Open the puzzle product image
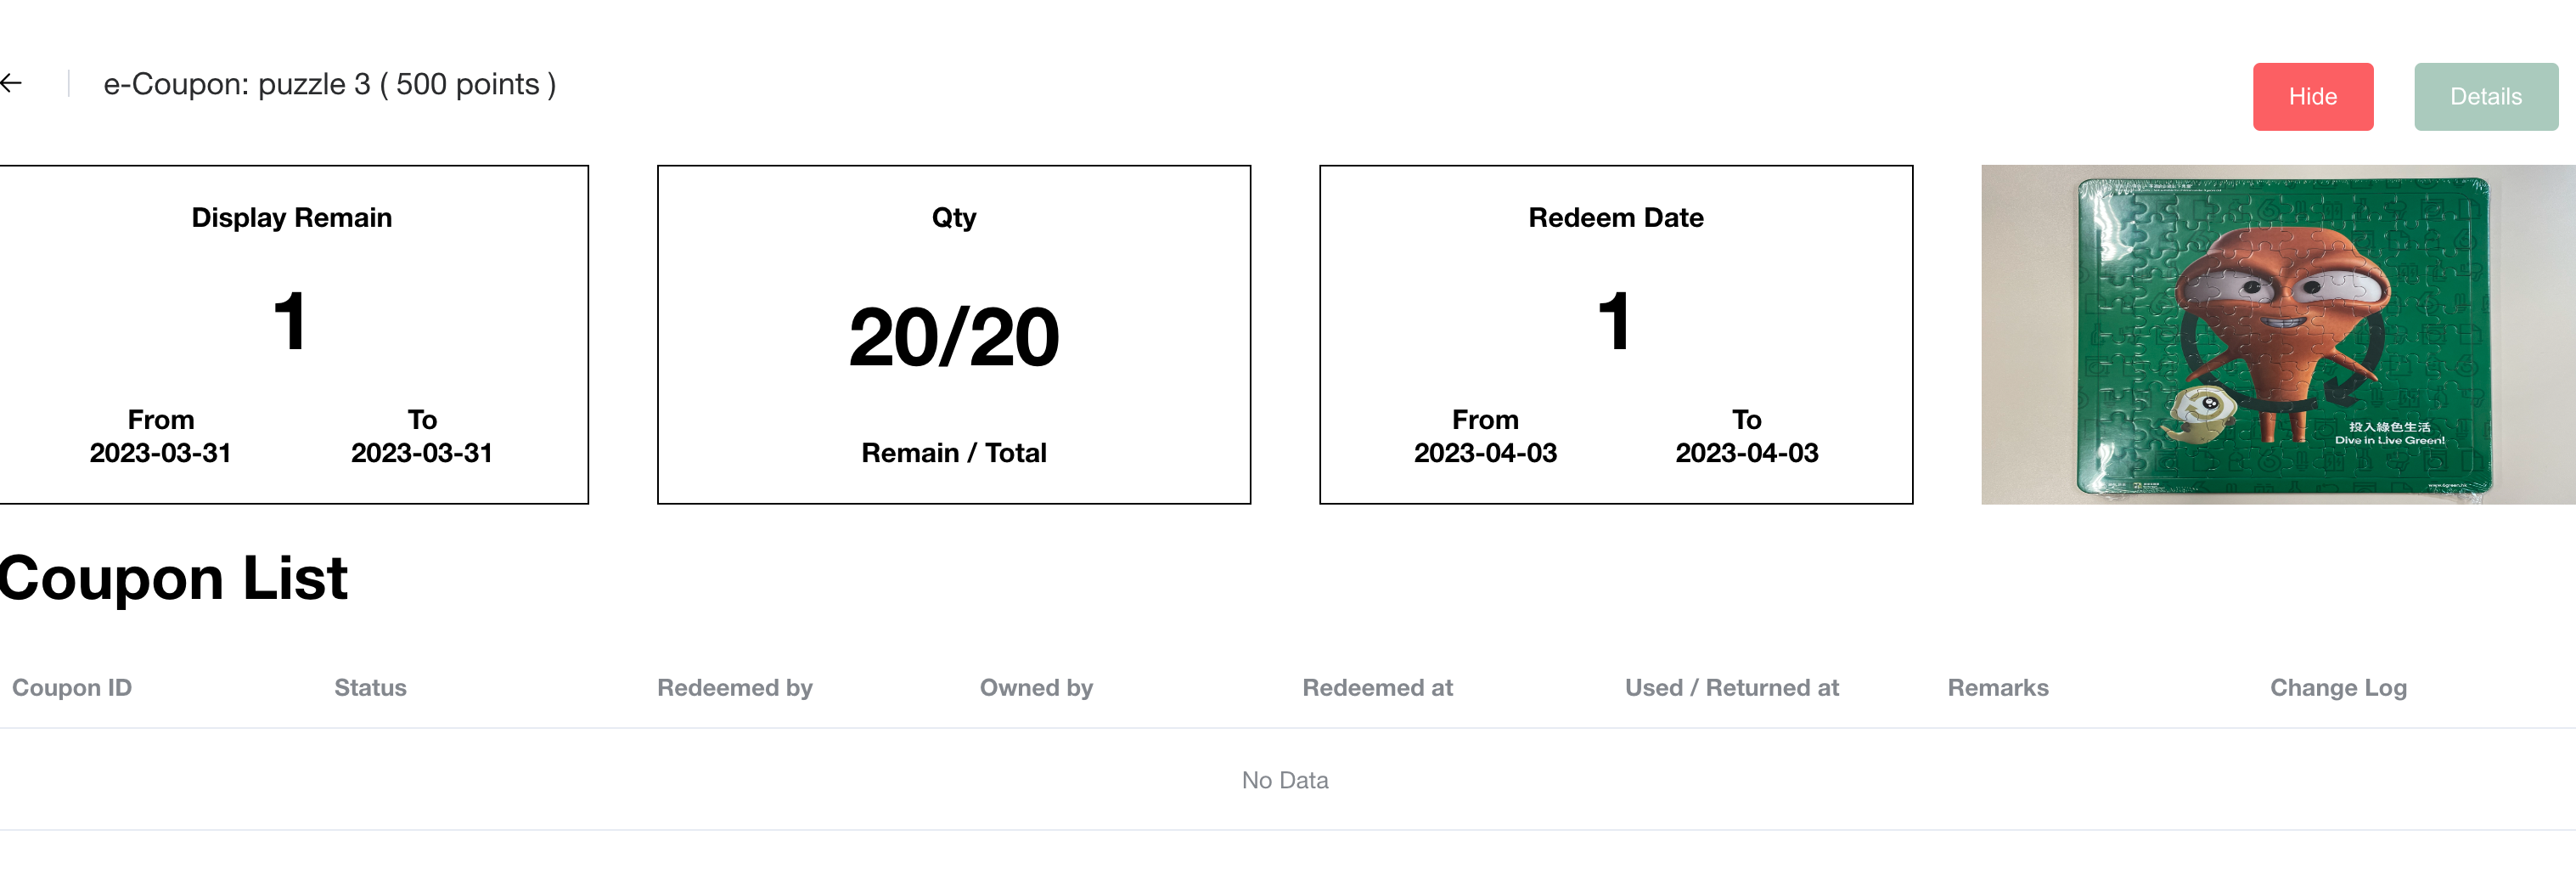 click(x=2277, y=334)
